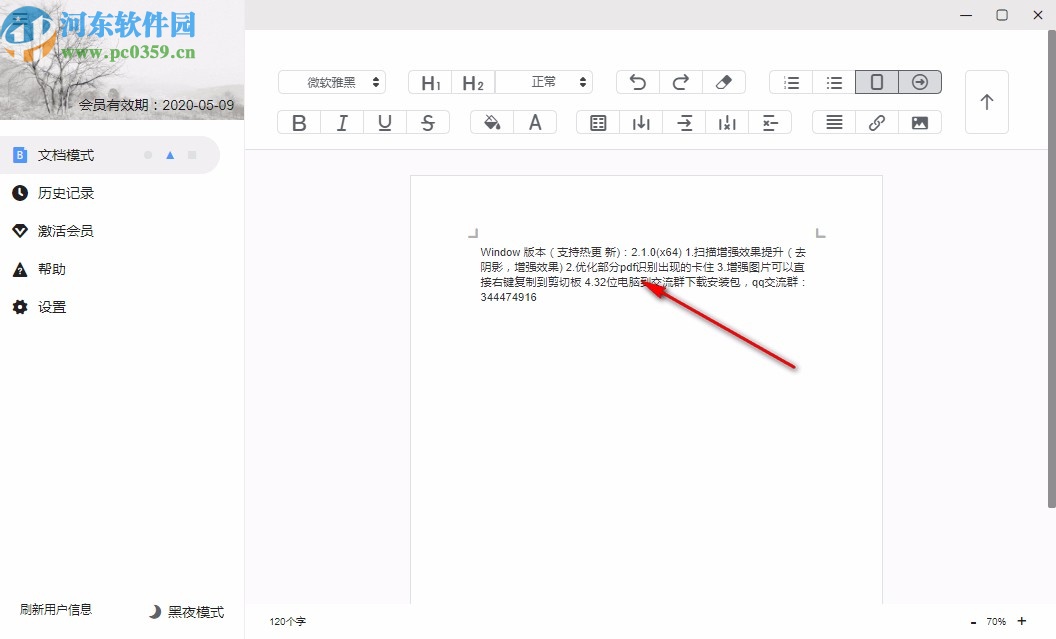Click the triangle icon next to 帮助
1056x639 pixels.
point(20,269)
